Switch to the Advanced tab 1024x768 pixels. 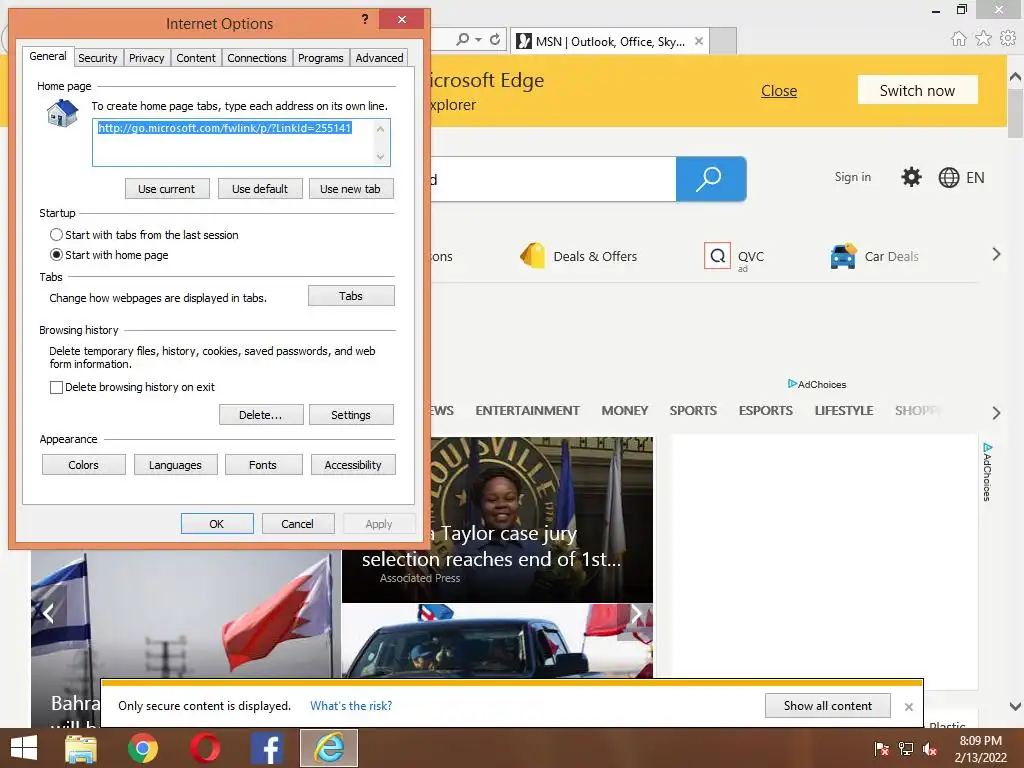tap(379, 58)
